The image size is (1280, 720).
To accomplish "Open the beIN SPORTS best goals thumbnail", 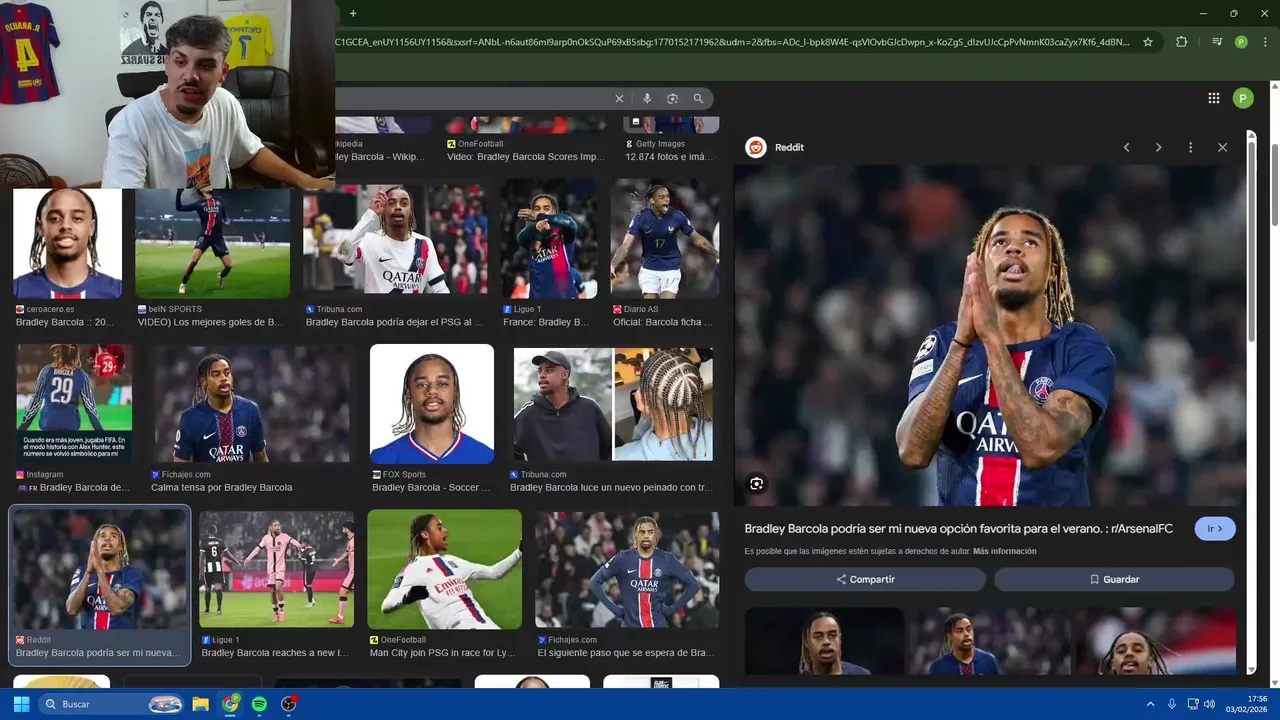I will click(212, 243).
